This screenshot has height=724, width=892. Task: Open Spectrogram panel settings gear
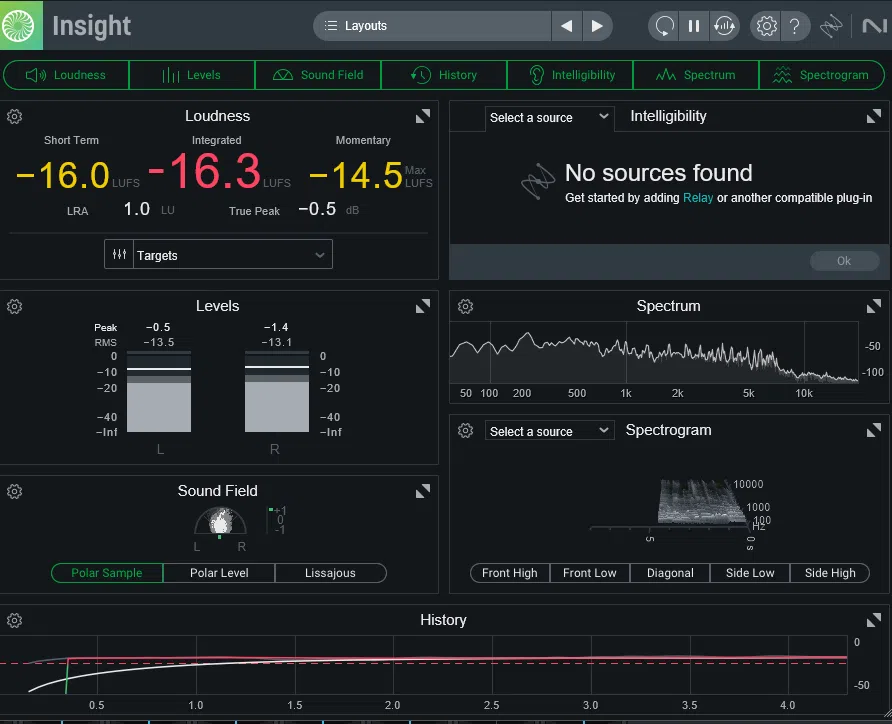click(x=465, y=431)
